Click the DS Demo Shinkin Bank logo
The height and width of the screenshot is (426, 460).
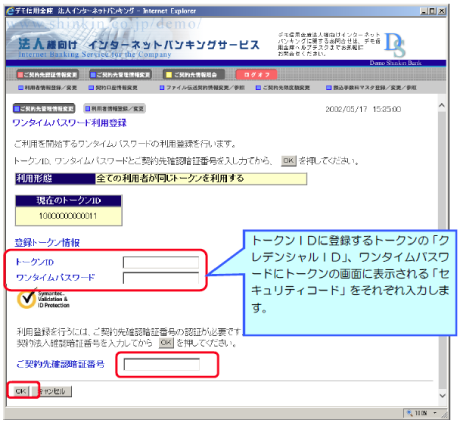point(395,46)
